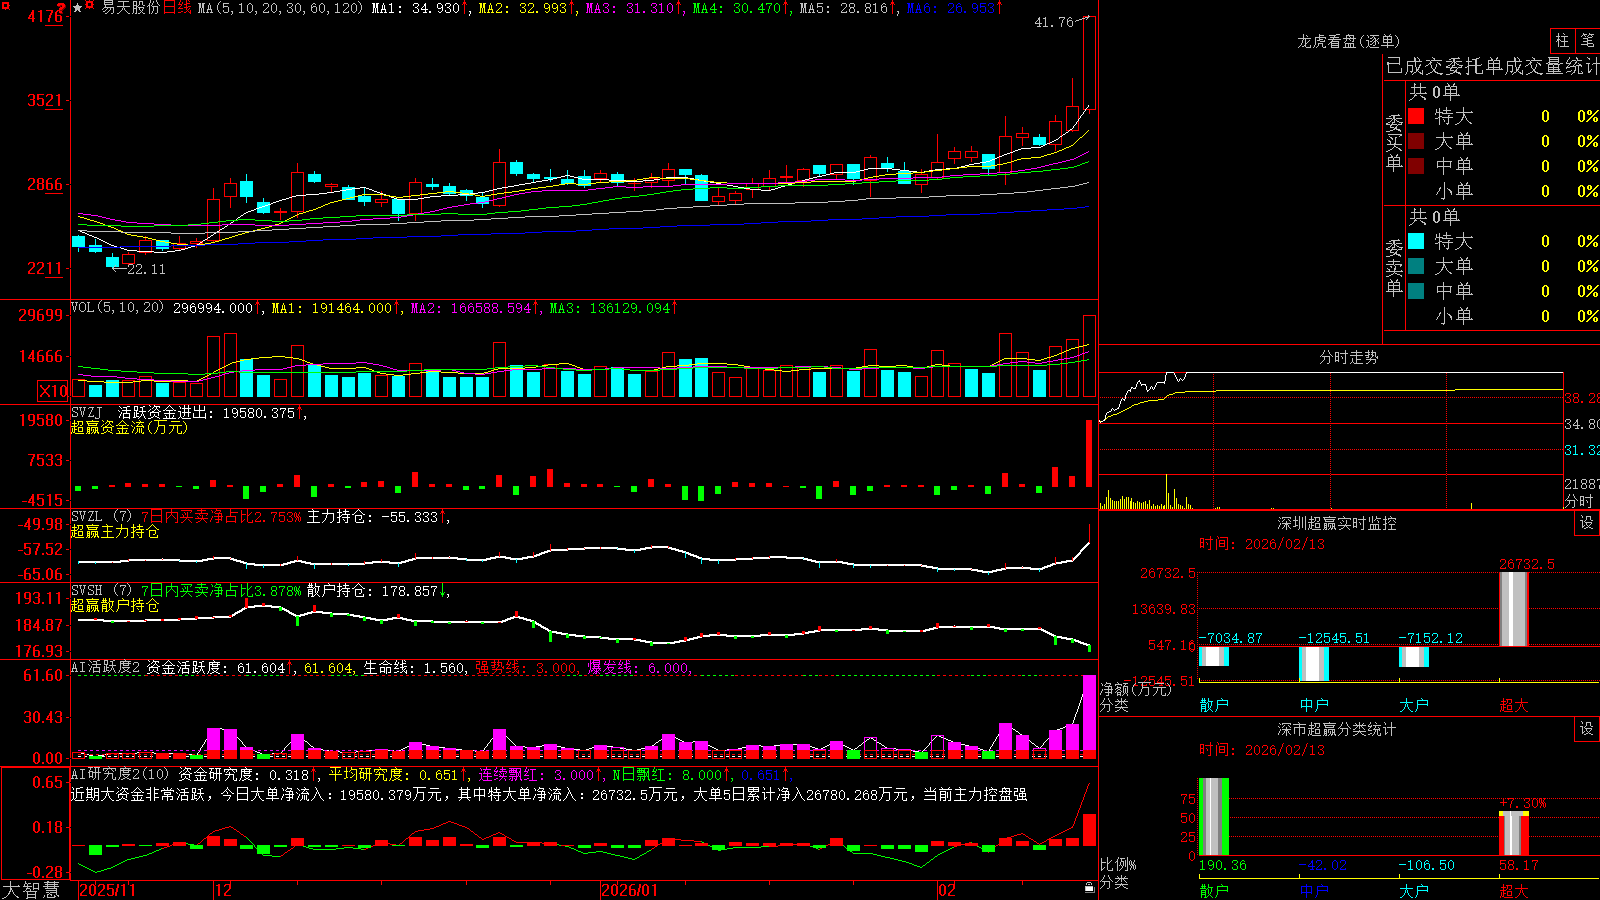The width and height of the screenshot is (1600, 900).
Task: Click the 强势线: 3.000 label
Action: coord(526,668)
